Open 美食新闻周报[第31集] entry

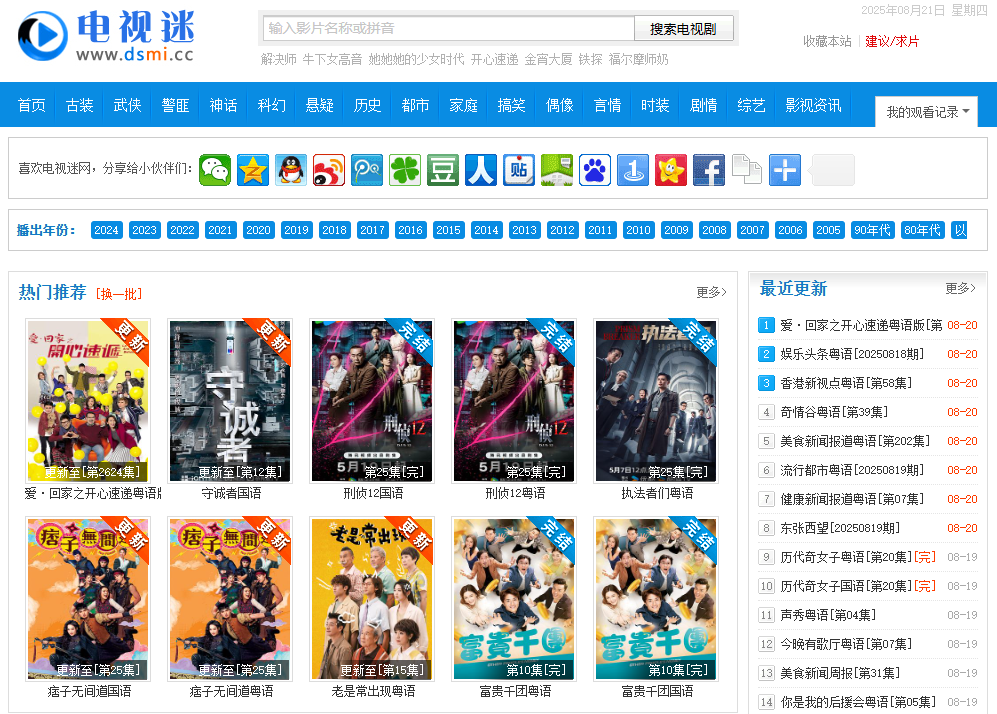click(x=841, y=673)
